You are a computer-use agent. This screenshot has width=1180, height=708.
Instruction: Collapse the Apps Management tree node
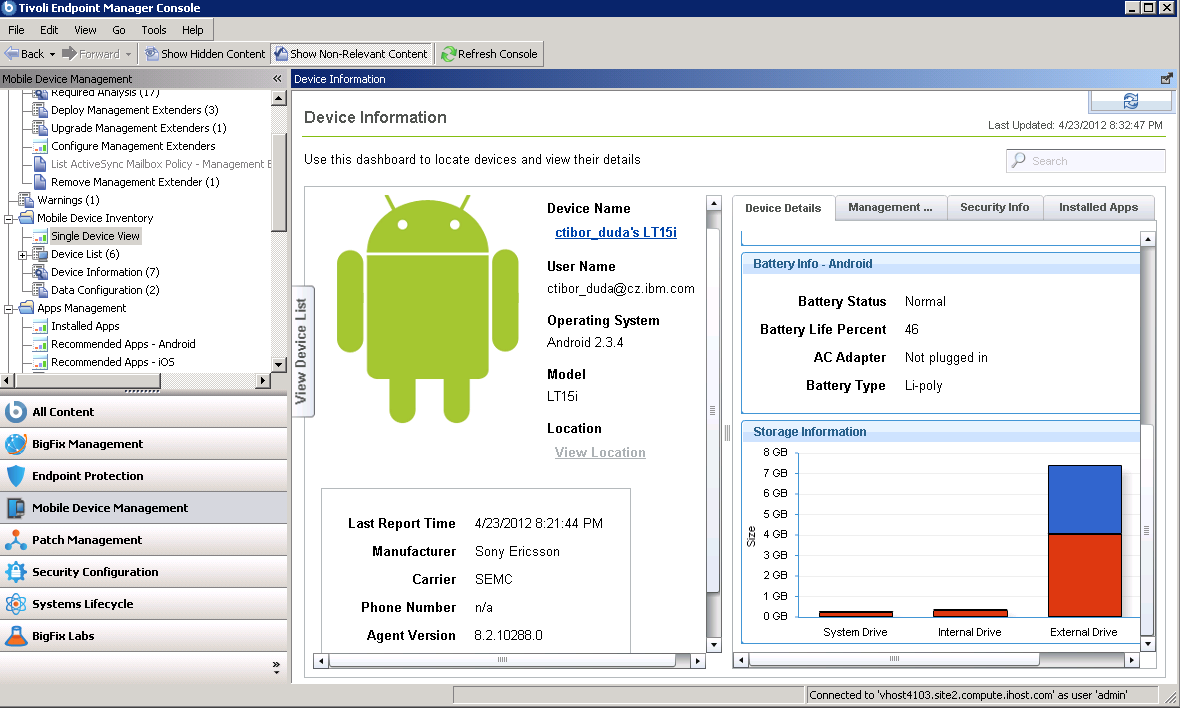point(9,308)
